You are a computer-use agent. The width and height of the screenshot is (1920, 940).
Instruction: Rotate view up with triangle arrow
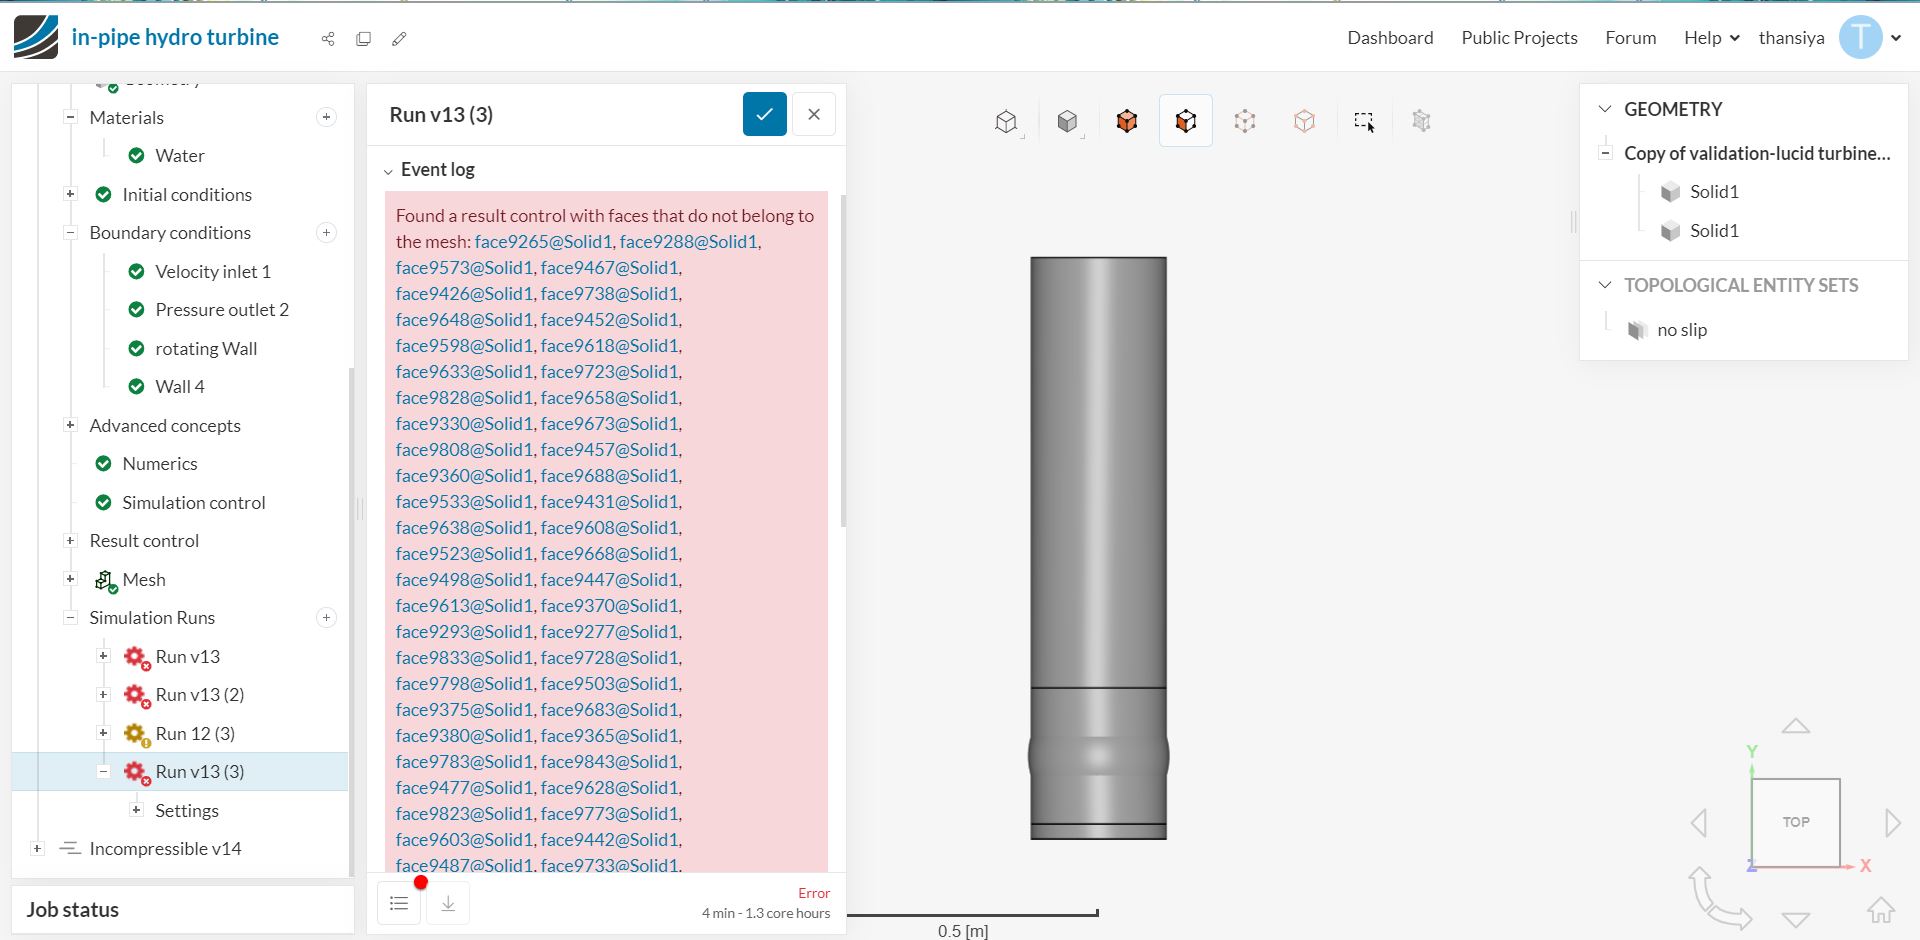1796,726
